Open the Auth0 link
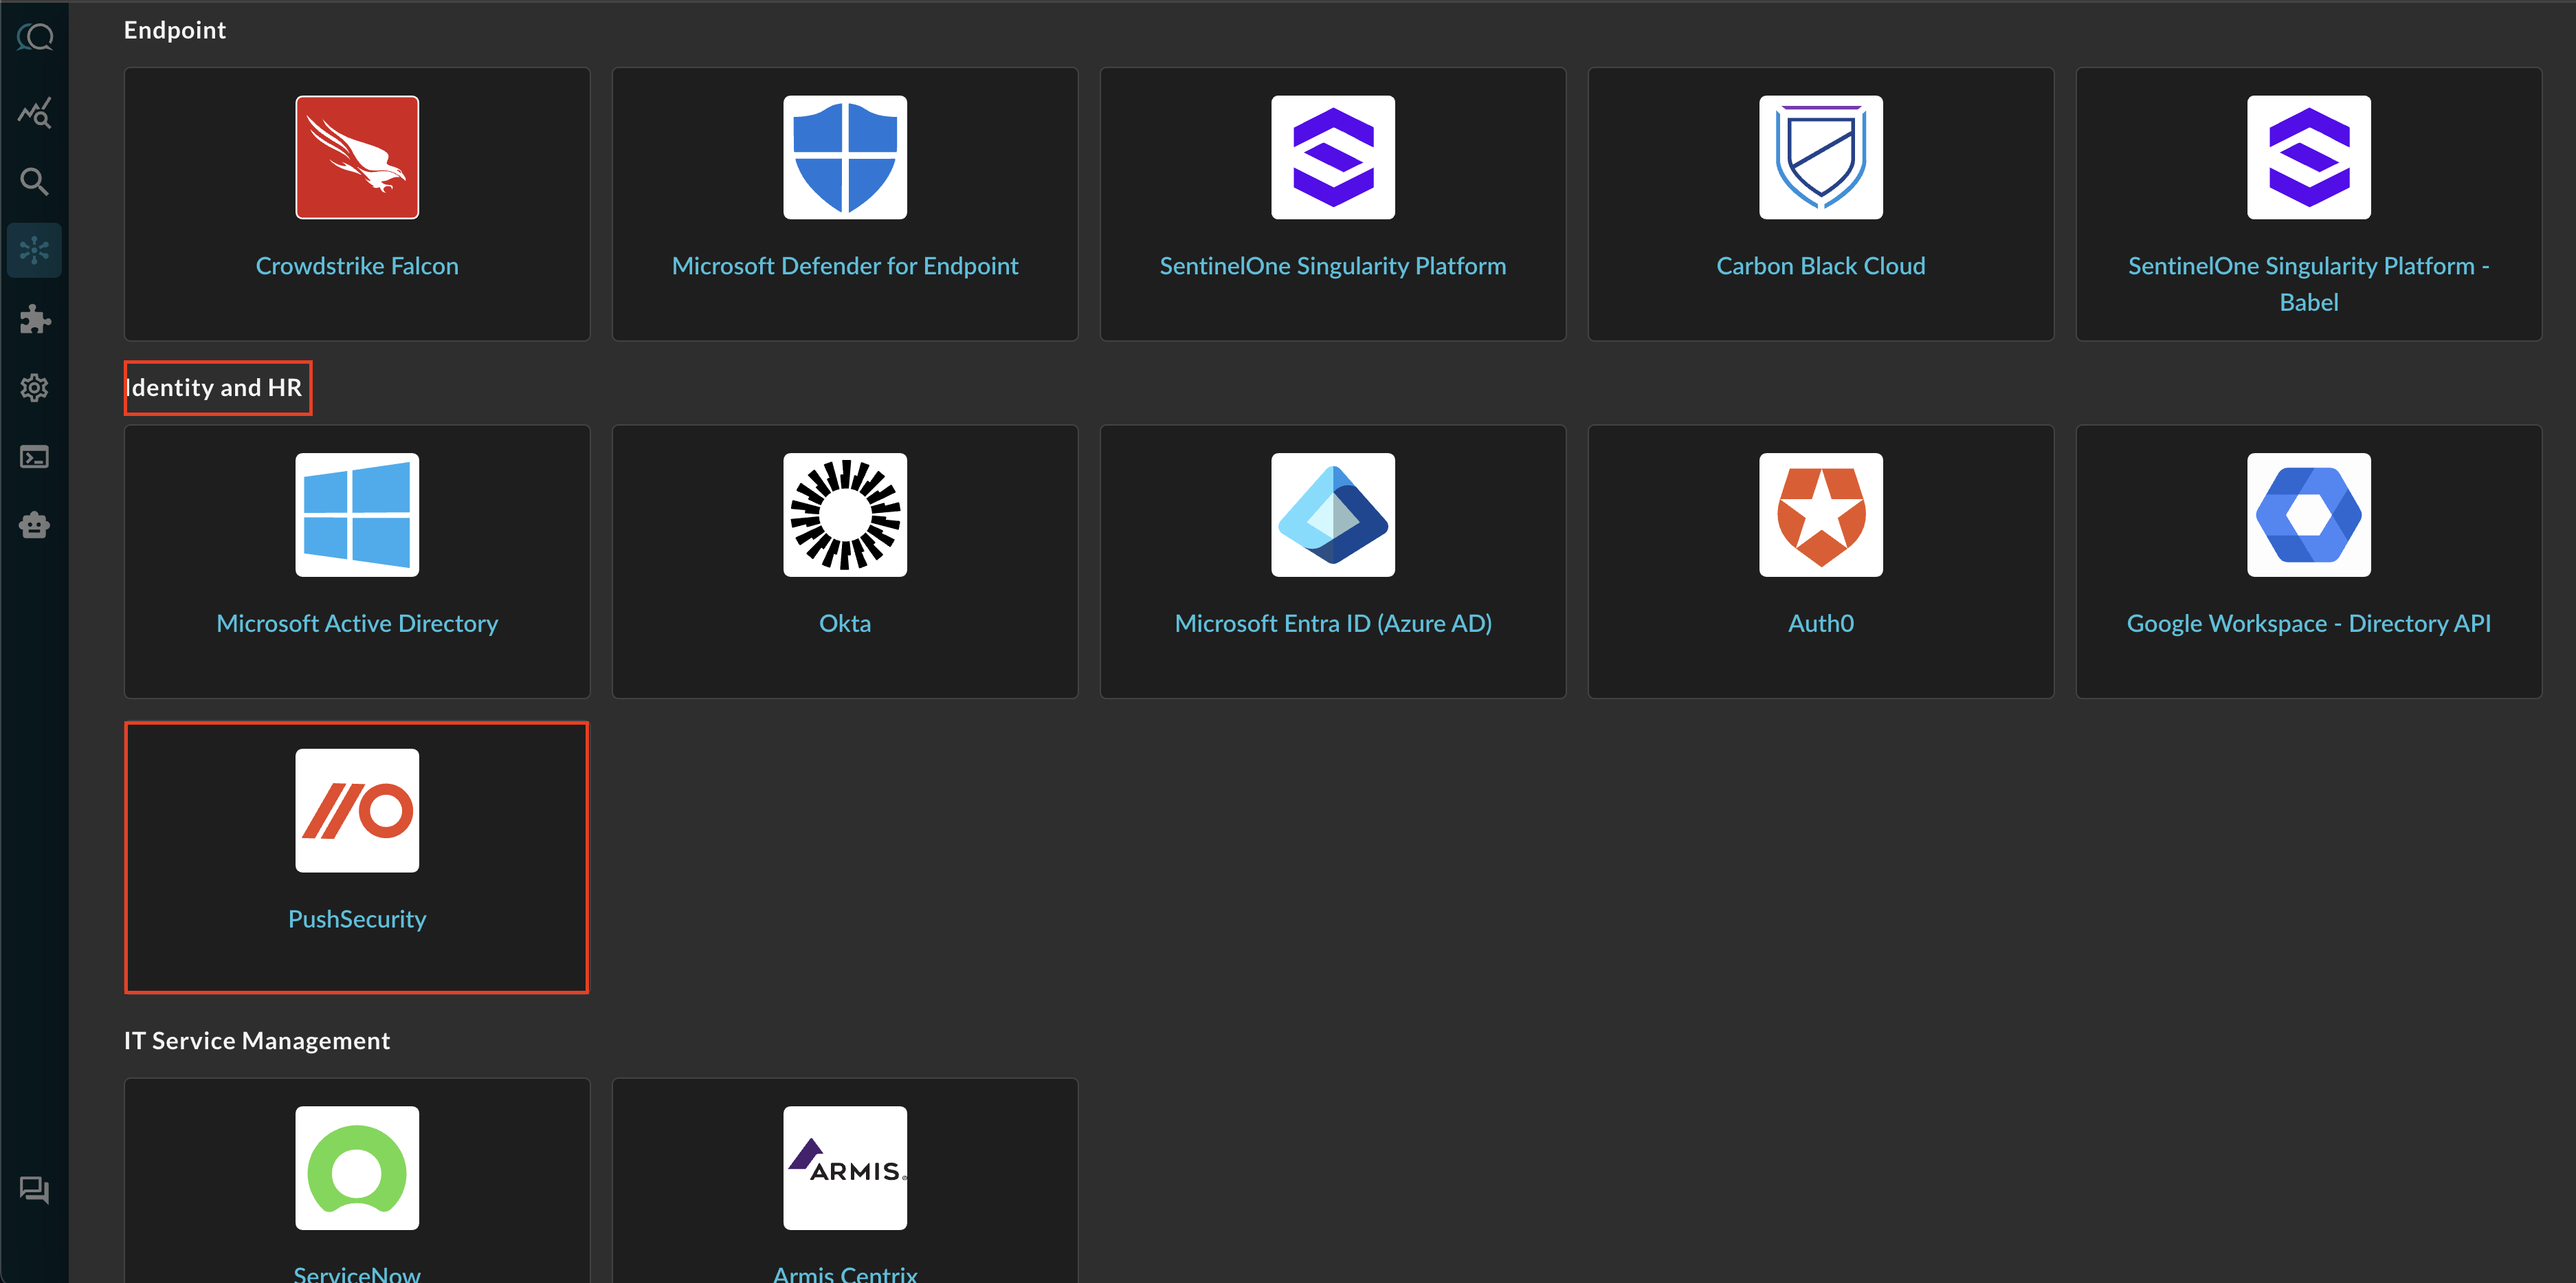 click(1821, 624)
